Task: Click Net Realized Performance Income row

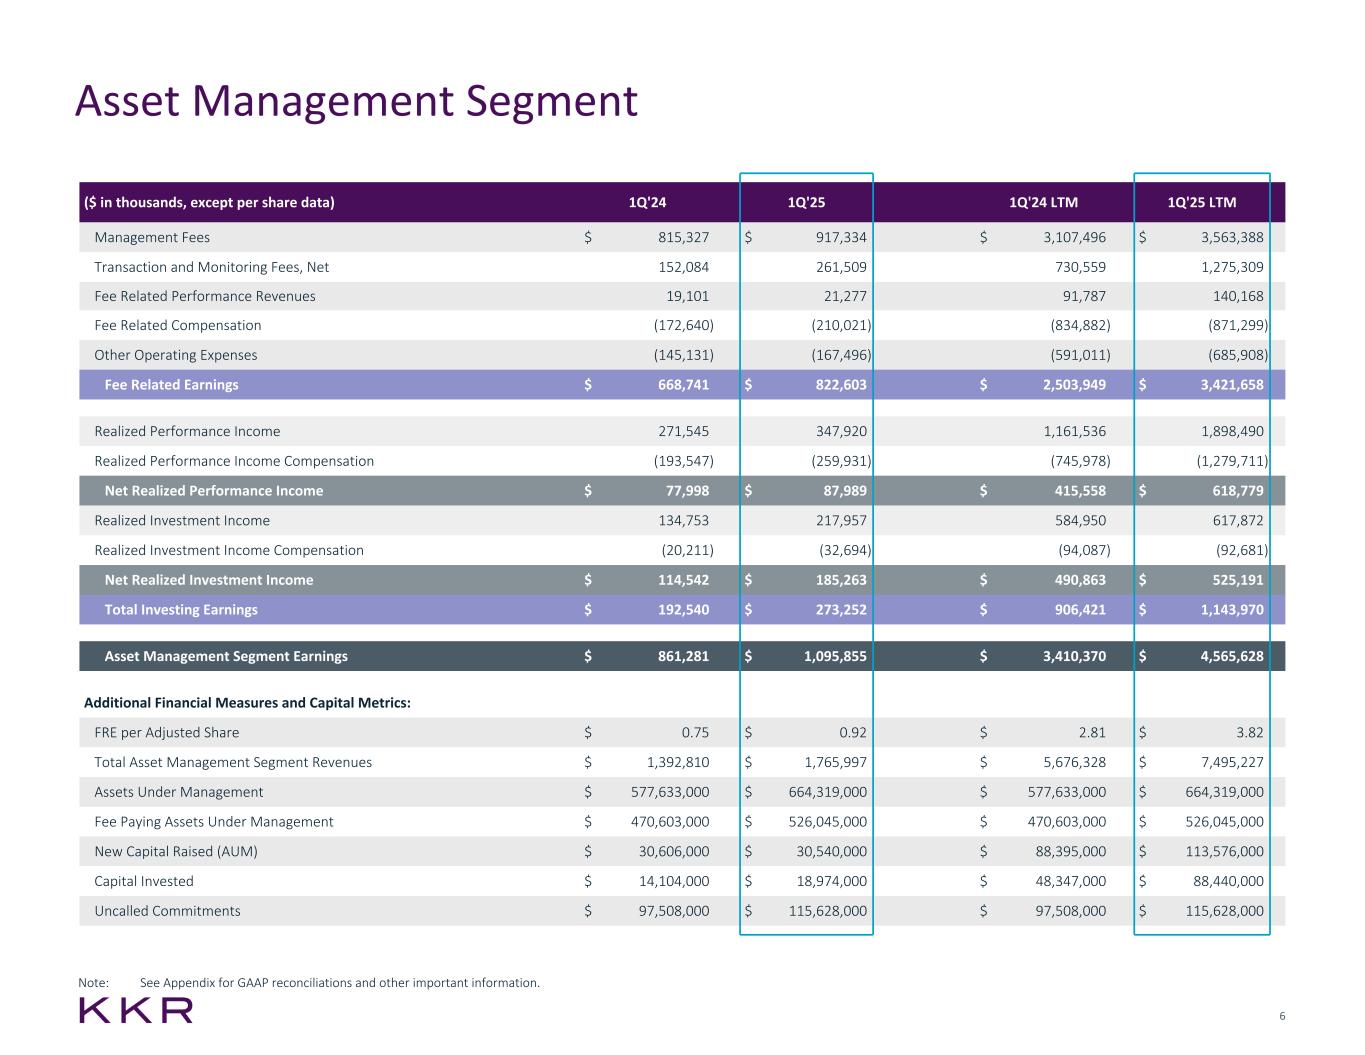Action: 682,491
